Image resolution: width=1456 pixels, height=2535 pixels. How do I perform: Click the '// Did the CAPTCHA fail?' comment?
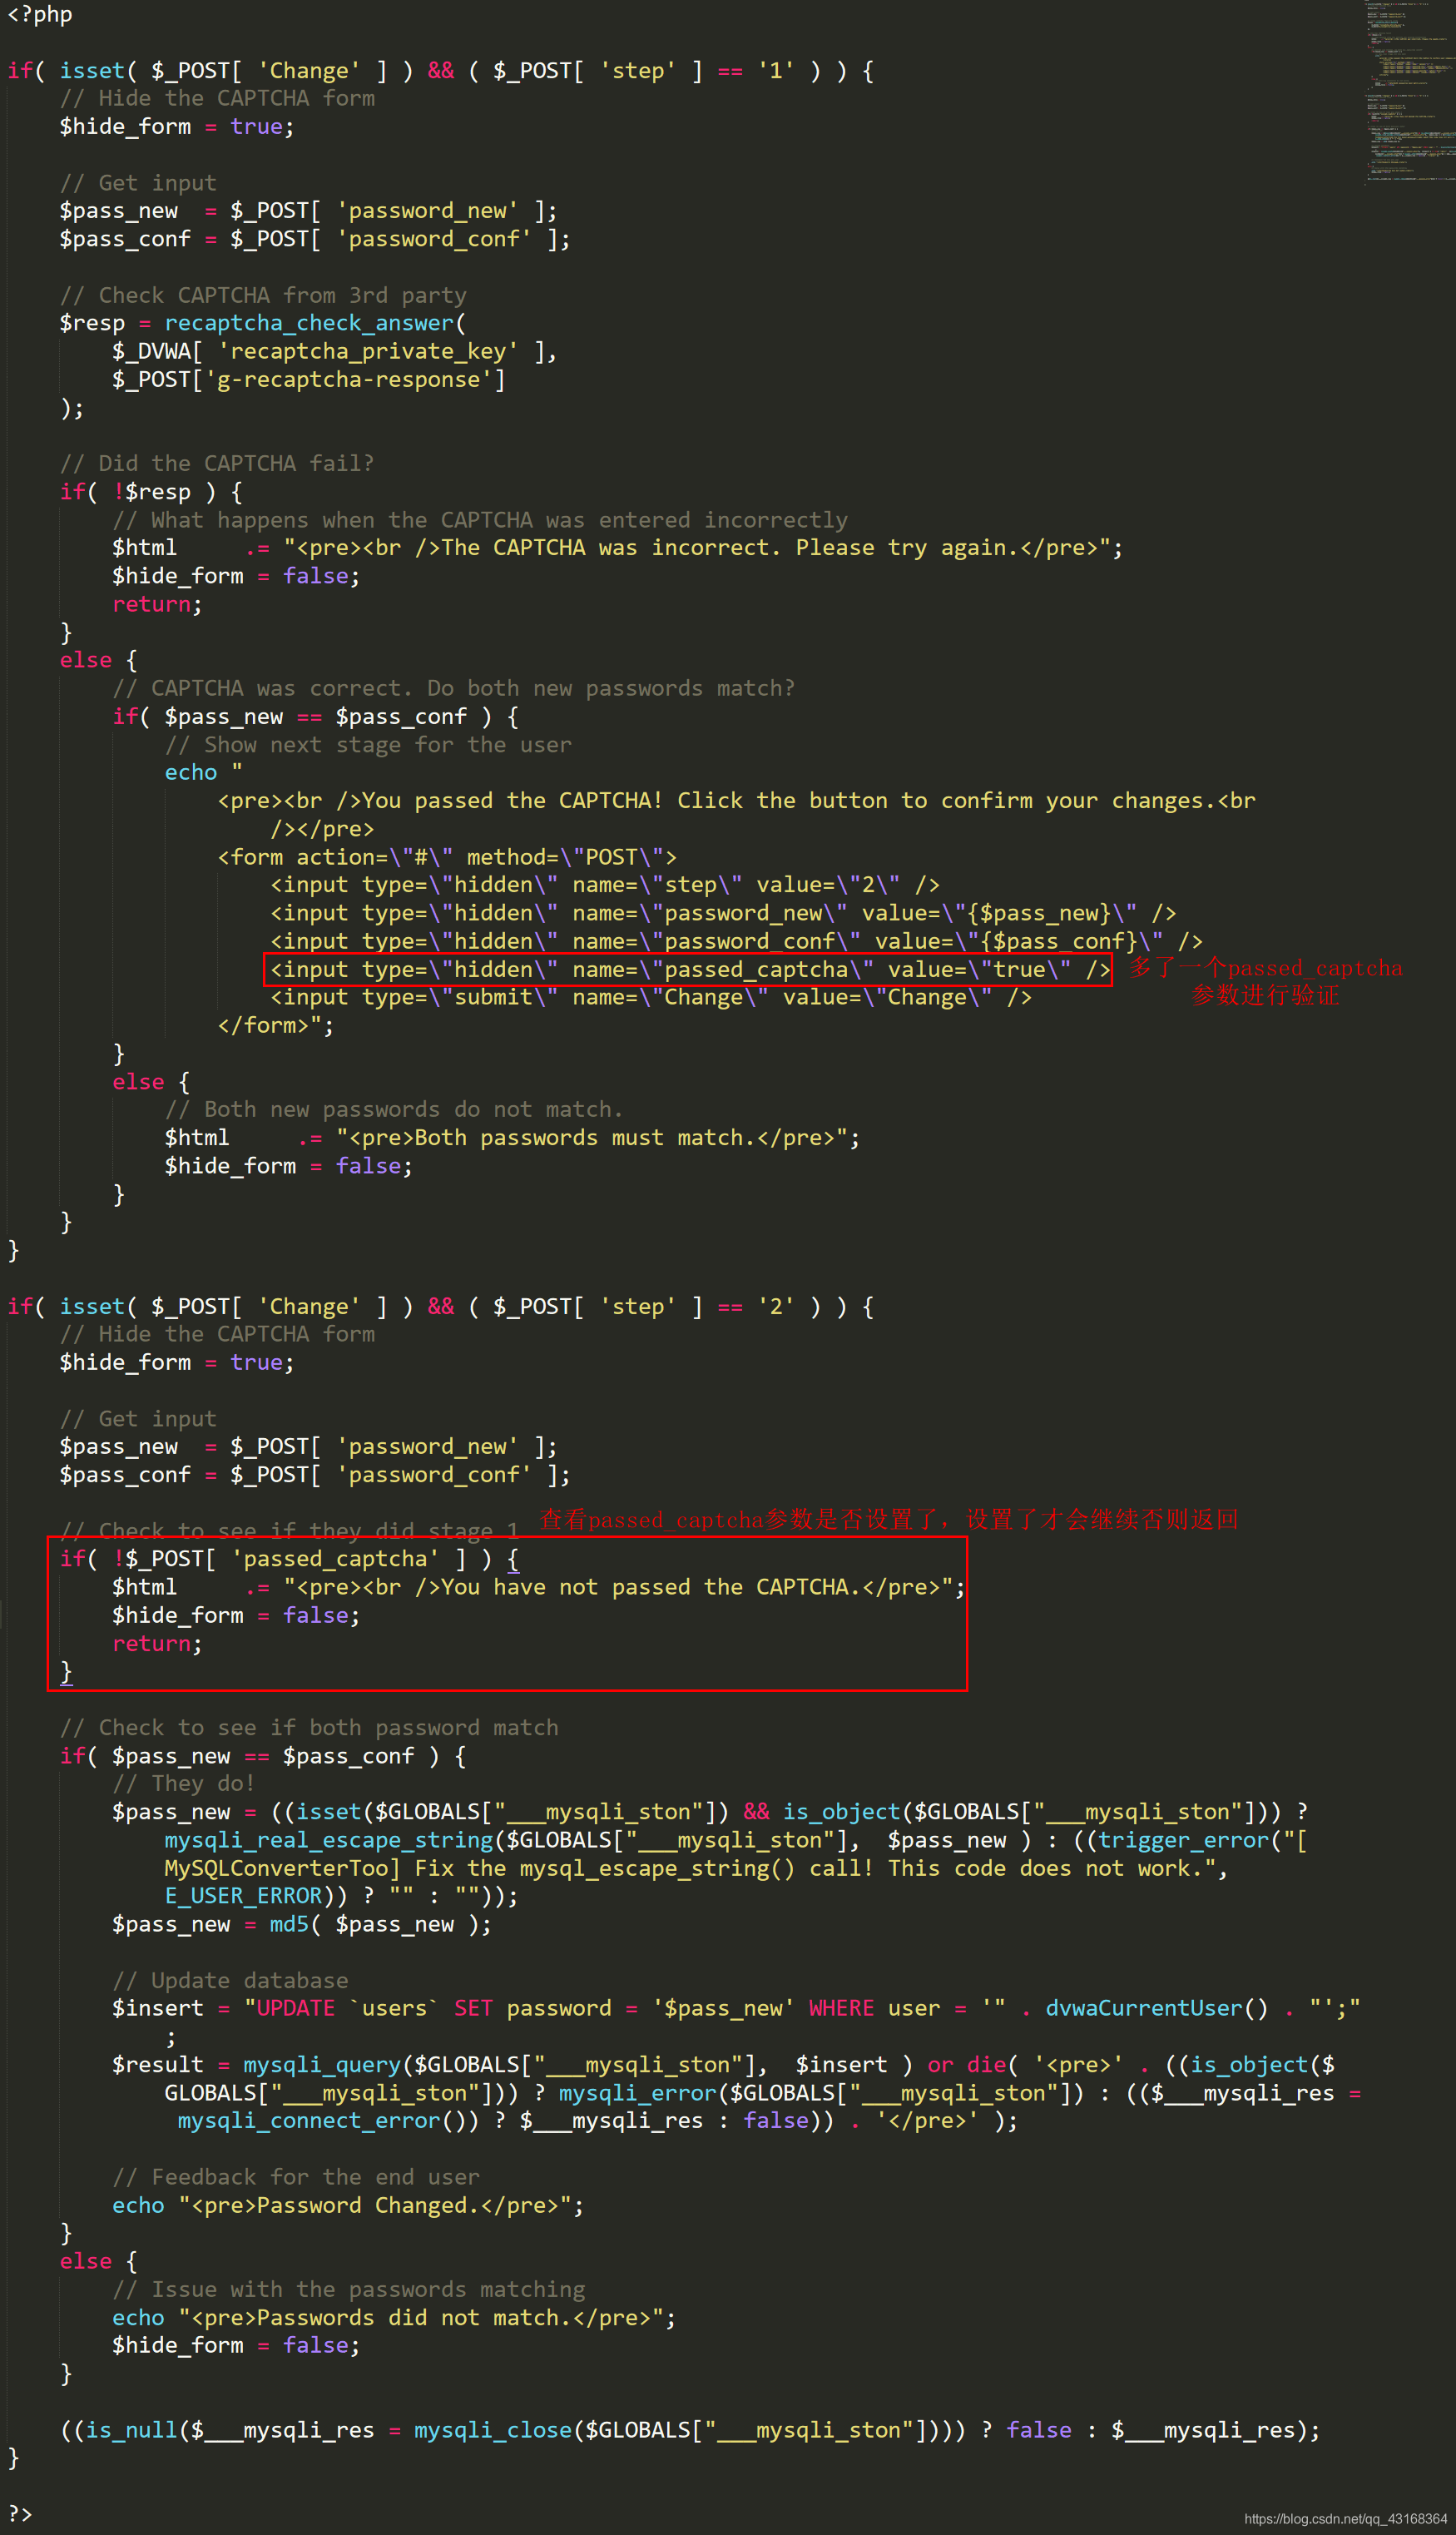click(x=217, y=464)
